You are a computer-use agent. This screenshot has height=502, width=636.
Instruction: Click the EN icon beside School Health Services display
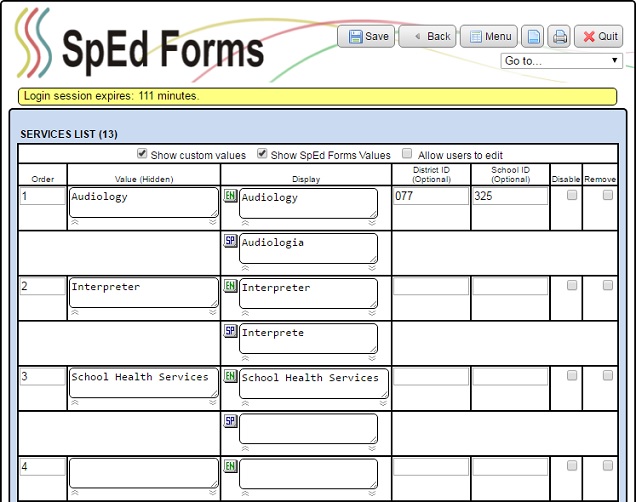click(x=230, y=377)
